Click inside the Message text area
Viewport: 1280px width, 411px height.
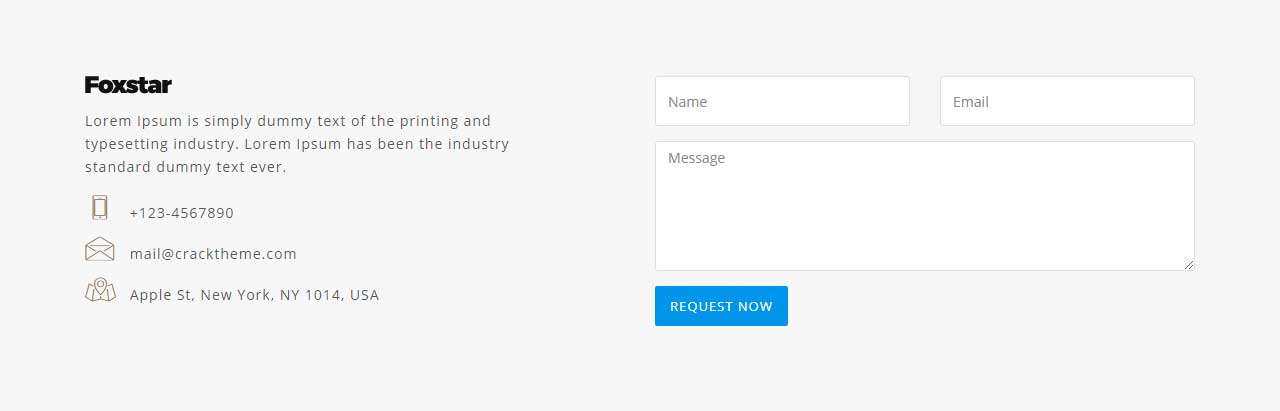click(925, 206)
